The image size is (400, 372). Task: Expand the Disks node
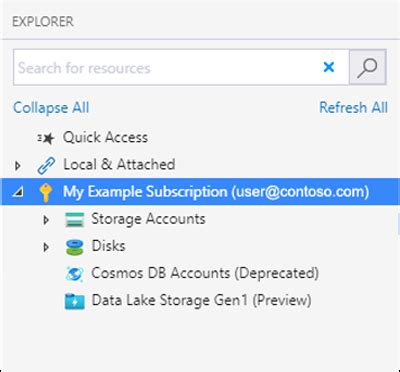coord(46,247)
